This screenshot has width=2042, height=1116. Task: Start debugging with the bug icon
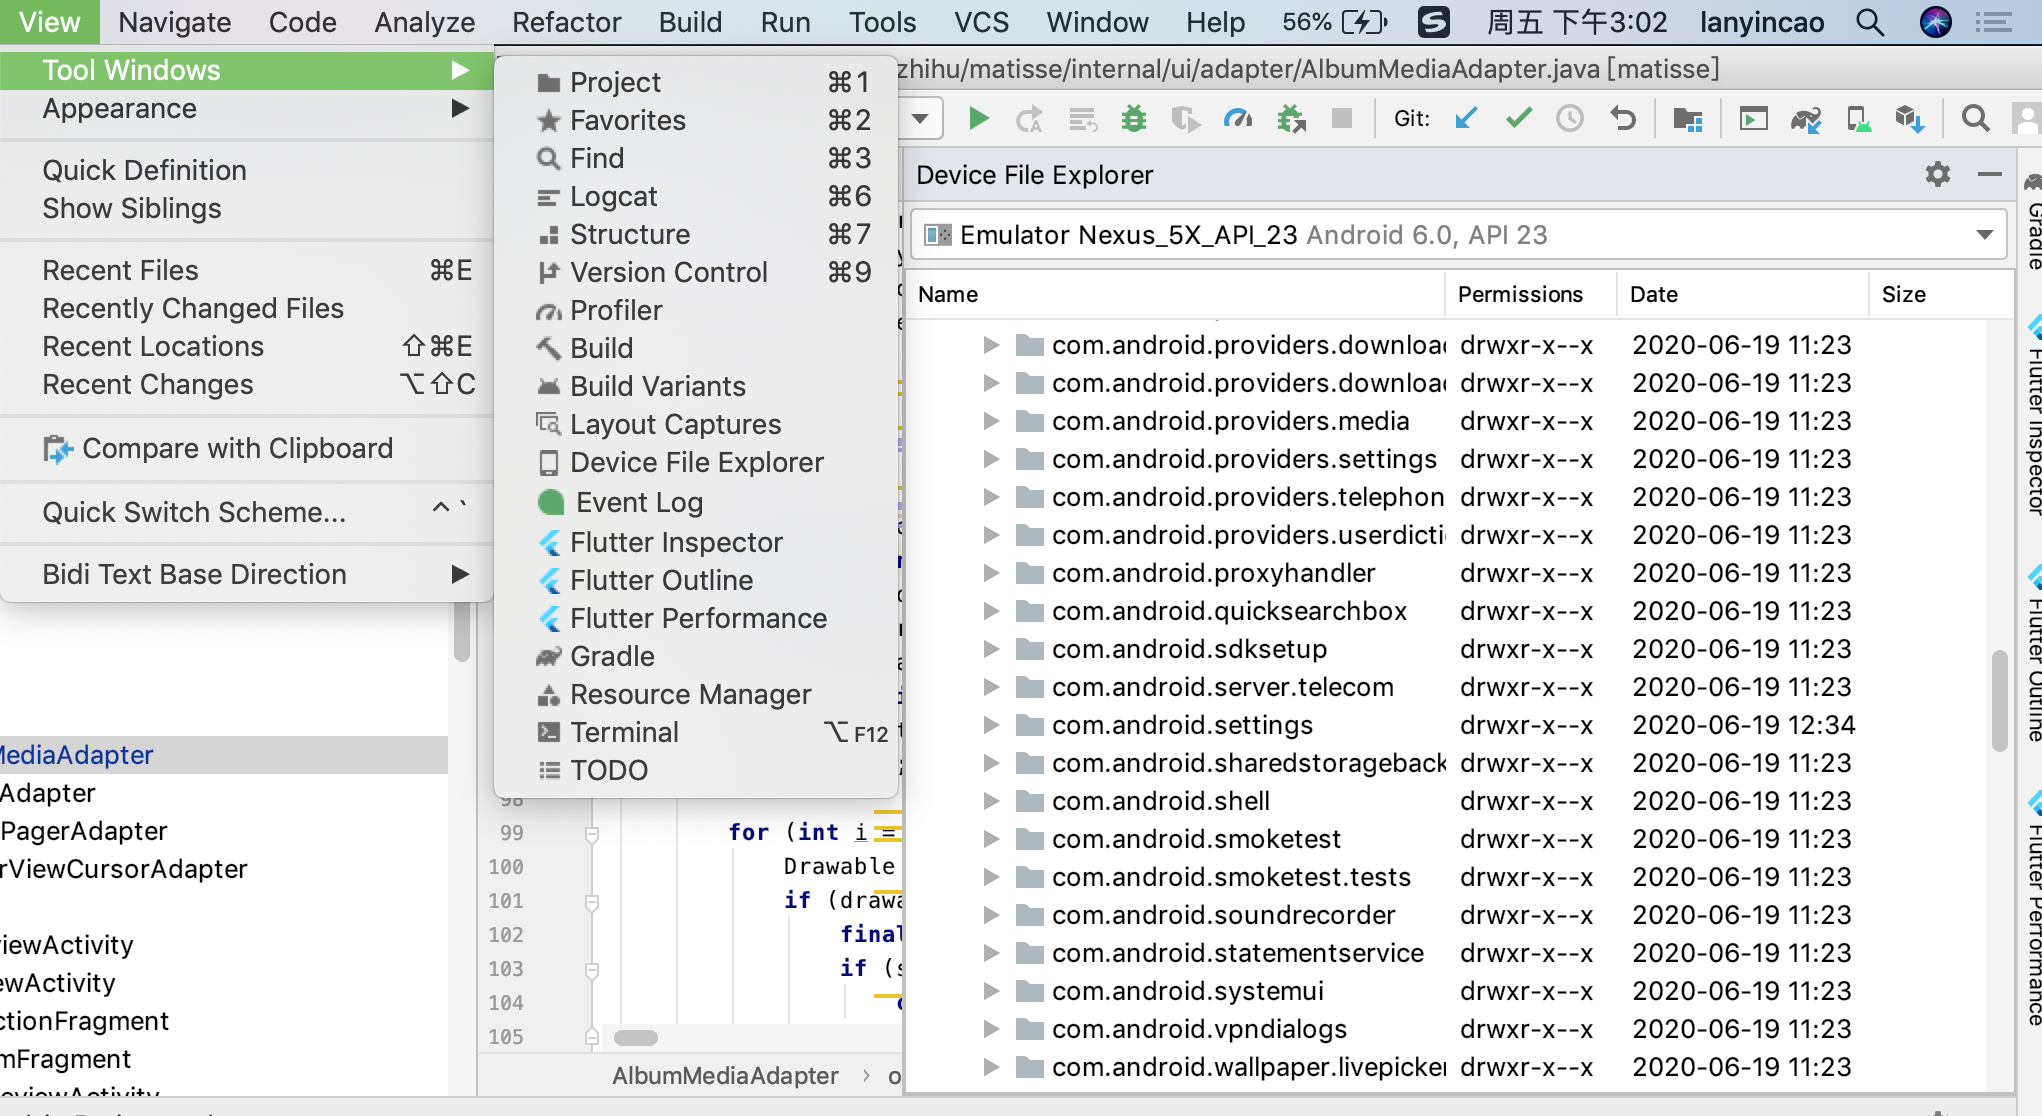click(1133, 118)
